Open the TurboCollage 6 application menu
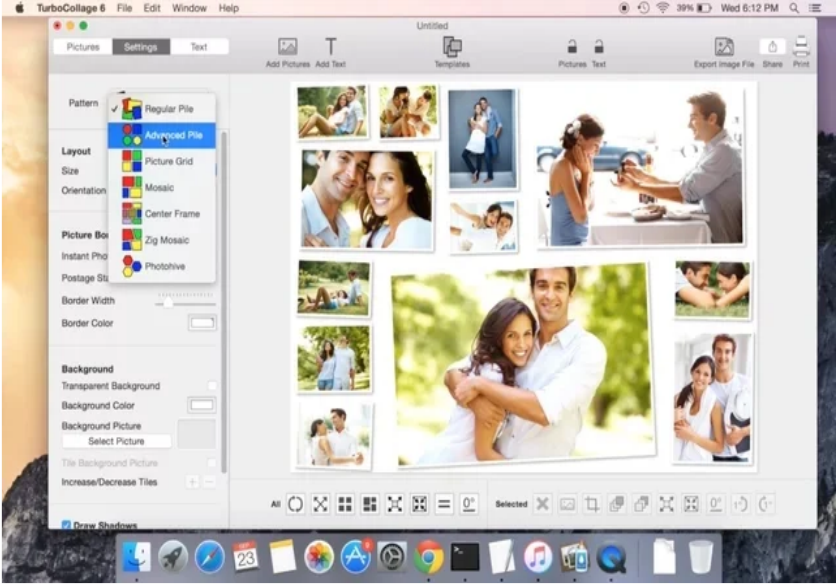Image resolution: width=836 pixels, height=584 pixels. pos(71,8)
